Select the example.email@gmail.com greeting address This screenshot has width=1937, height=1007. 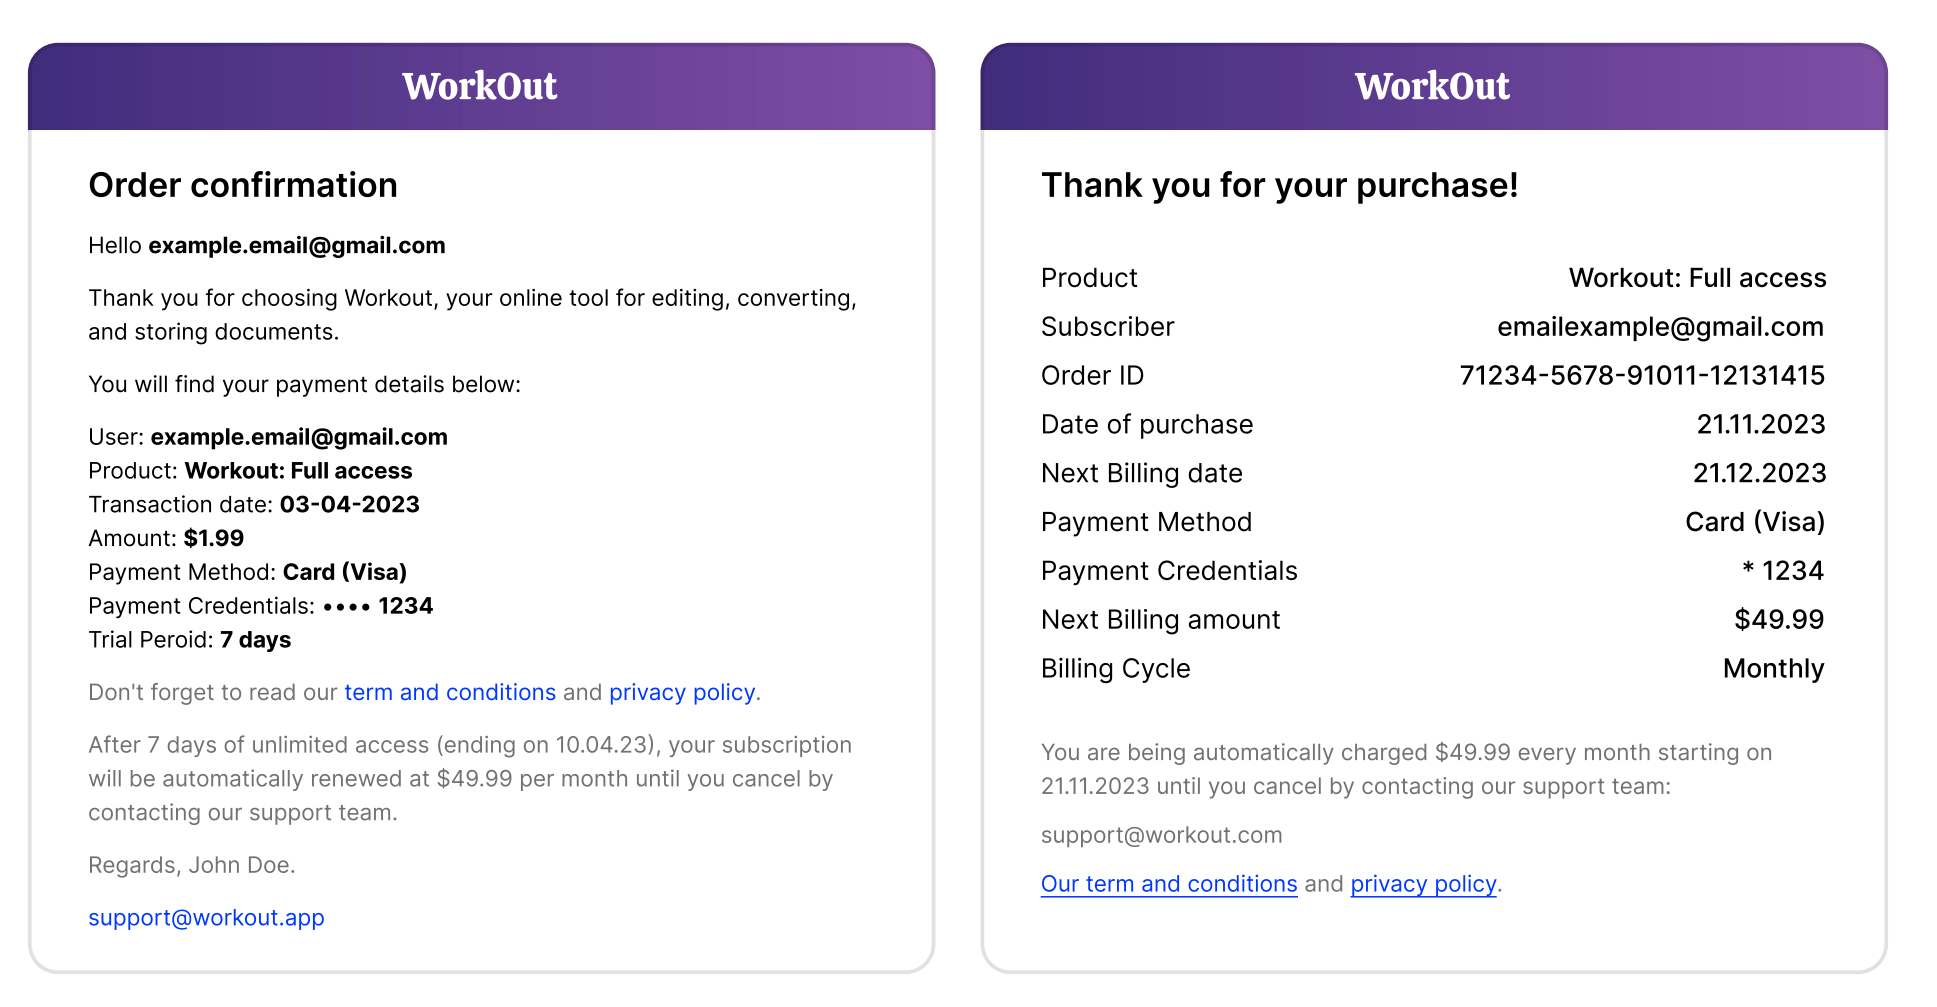[x=296, y=245]
